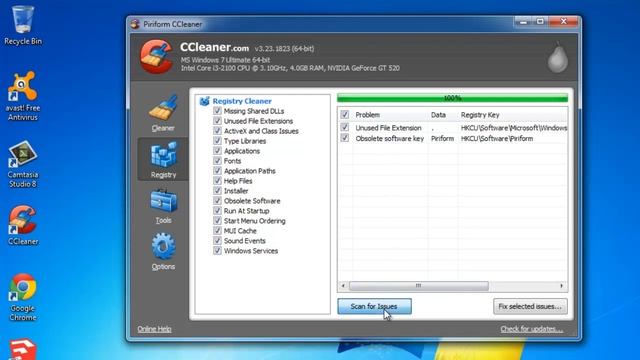Screen dimensions: 640x360
Task: Toggle the select-all checkbox in results header
Action: tap(344, 115)
